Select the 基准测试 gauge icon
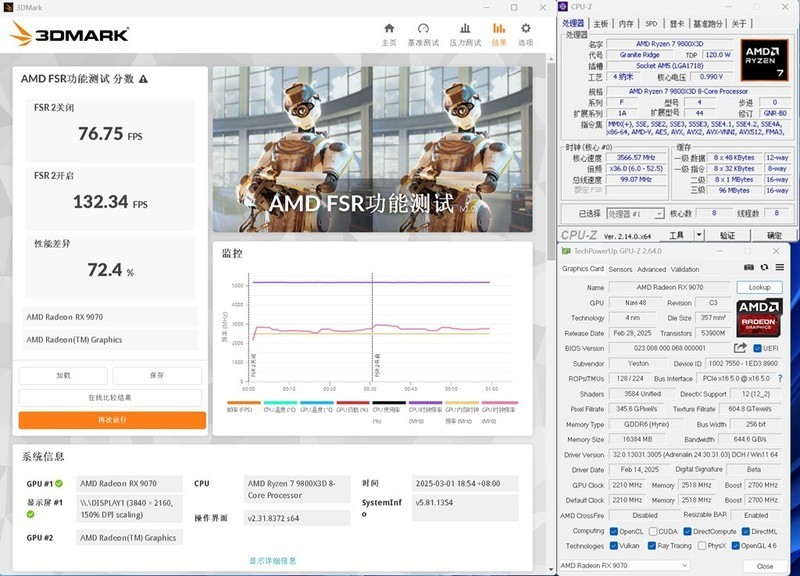Screen dimensions: 800x576 (422, 28)
